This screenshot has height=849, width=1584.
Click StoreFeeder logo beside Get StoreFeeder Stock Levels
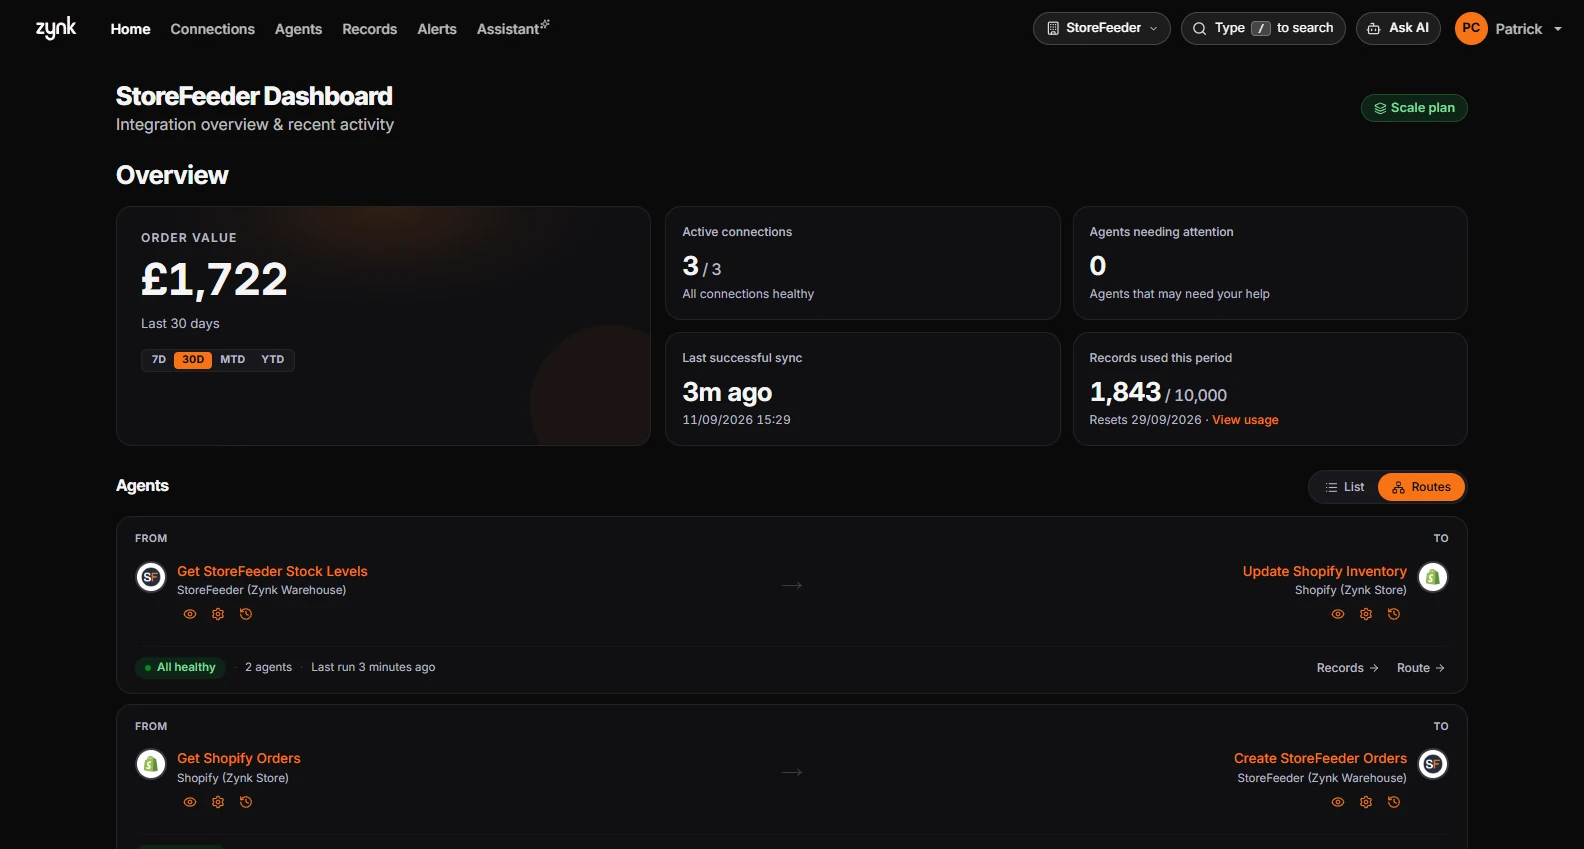(151, 577)
